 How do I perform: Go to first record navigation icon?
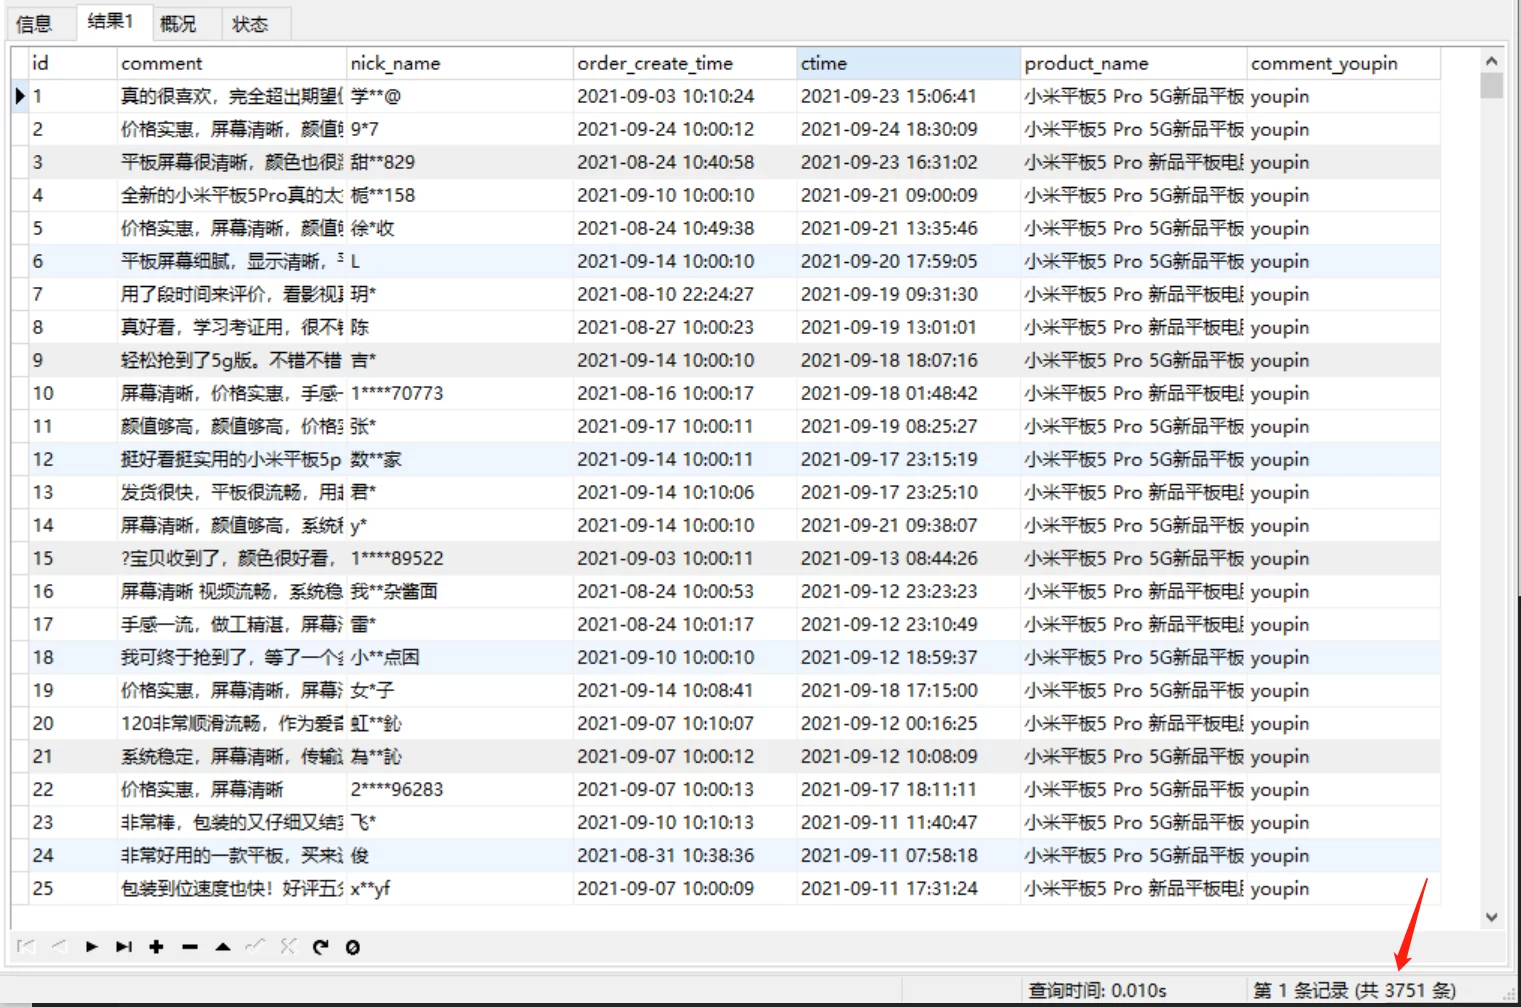coord(26,946)
